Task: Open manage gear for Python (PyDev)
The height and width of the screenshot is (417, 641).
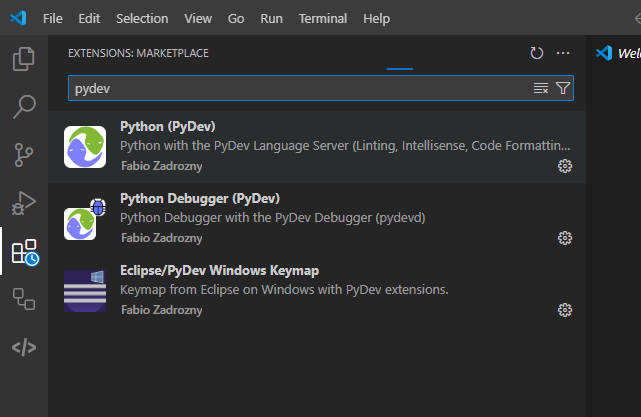Action: click(564, 166)
